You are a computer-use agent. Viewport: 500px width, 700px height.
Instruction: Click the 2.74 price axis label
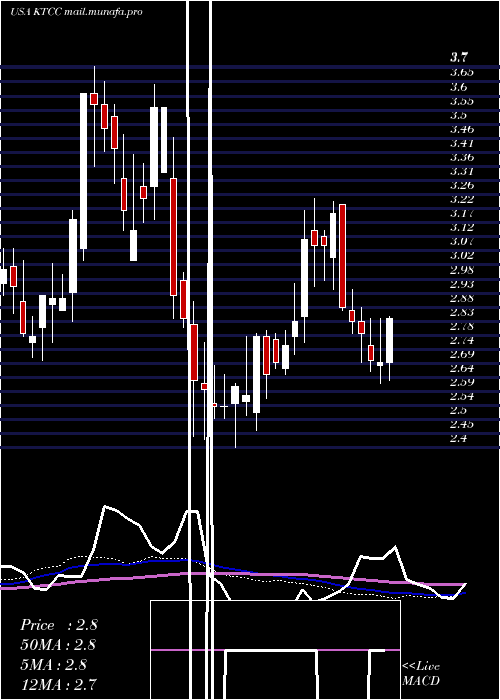pyautogui.click(x=462, y=340)
